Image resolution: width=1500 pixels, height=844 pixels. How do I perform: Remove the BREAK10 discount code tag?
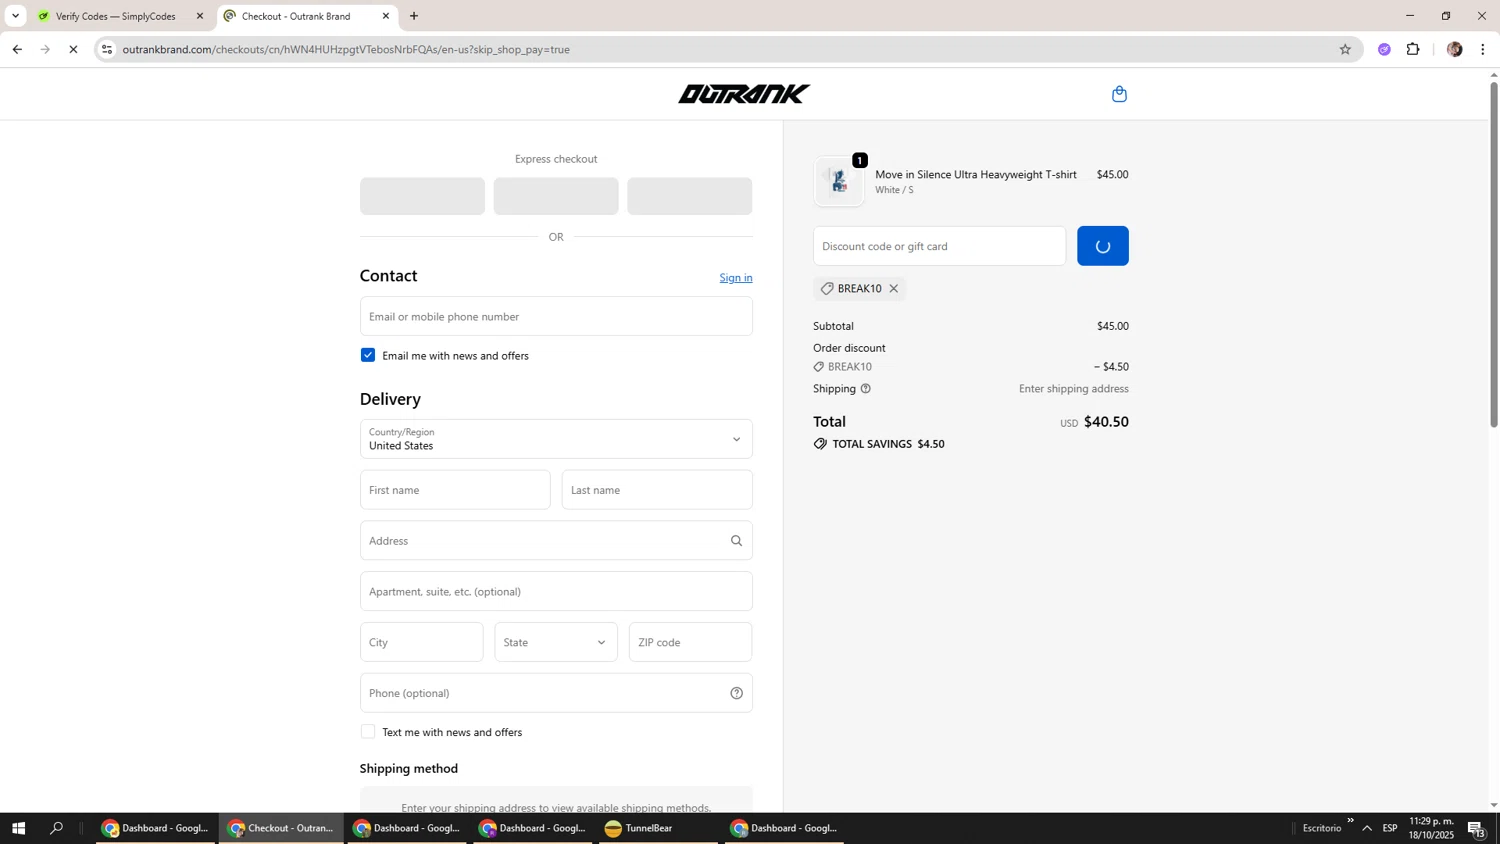tap(894, 289)
